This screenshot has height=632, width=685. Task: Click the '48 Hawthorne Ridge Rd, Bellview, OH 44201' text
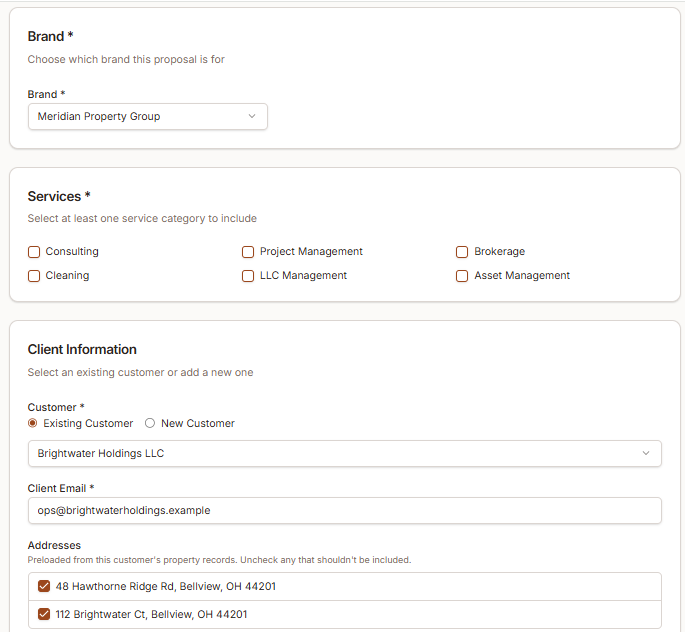pos(166,586)
